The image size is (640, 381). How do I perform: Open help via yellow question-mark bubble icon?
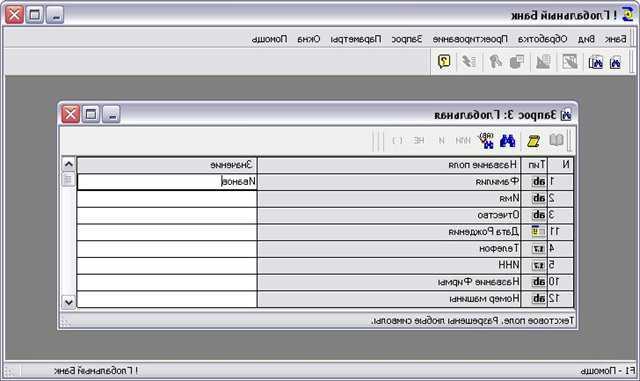coord(444,62)
